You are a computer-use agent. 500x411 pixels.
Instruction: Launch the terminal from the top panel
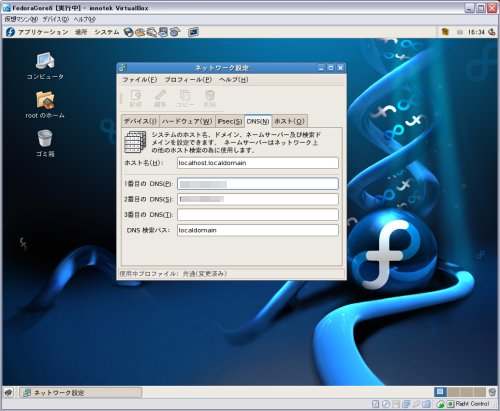click(193, 32)
